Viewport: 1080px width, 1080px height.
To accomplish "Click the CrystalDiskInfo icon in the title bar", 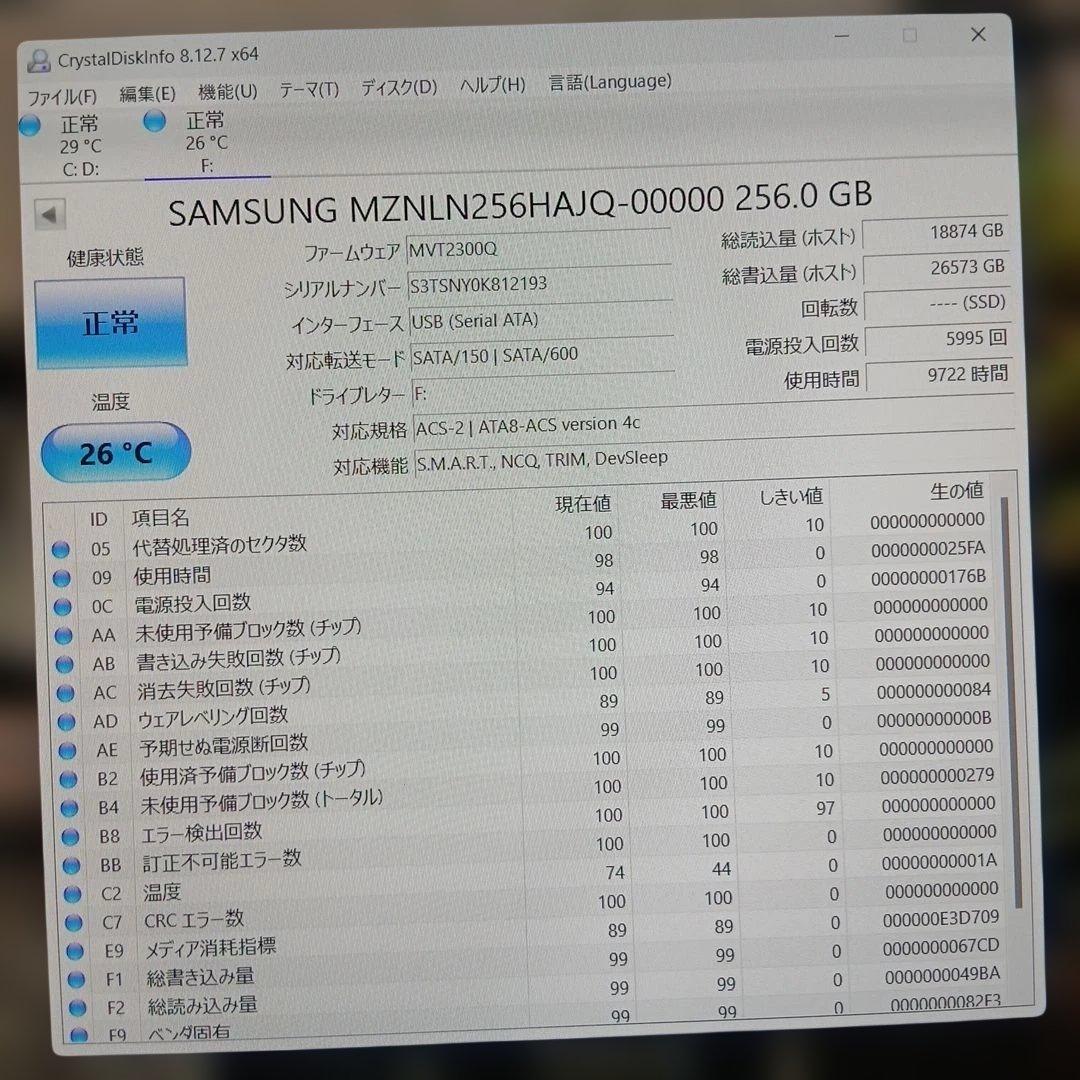I will [38, 57].
